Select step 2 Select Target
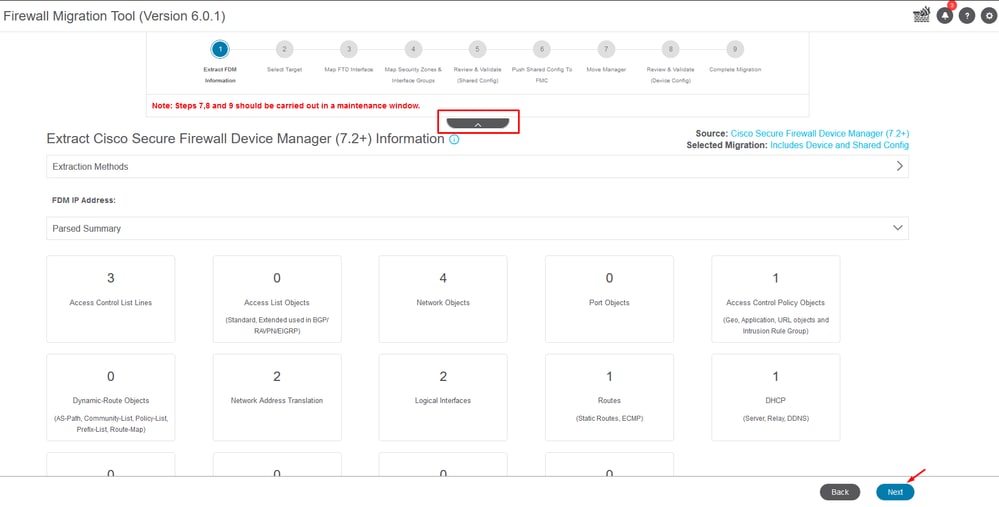 click(x=284, y=49)
